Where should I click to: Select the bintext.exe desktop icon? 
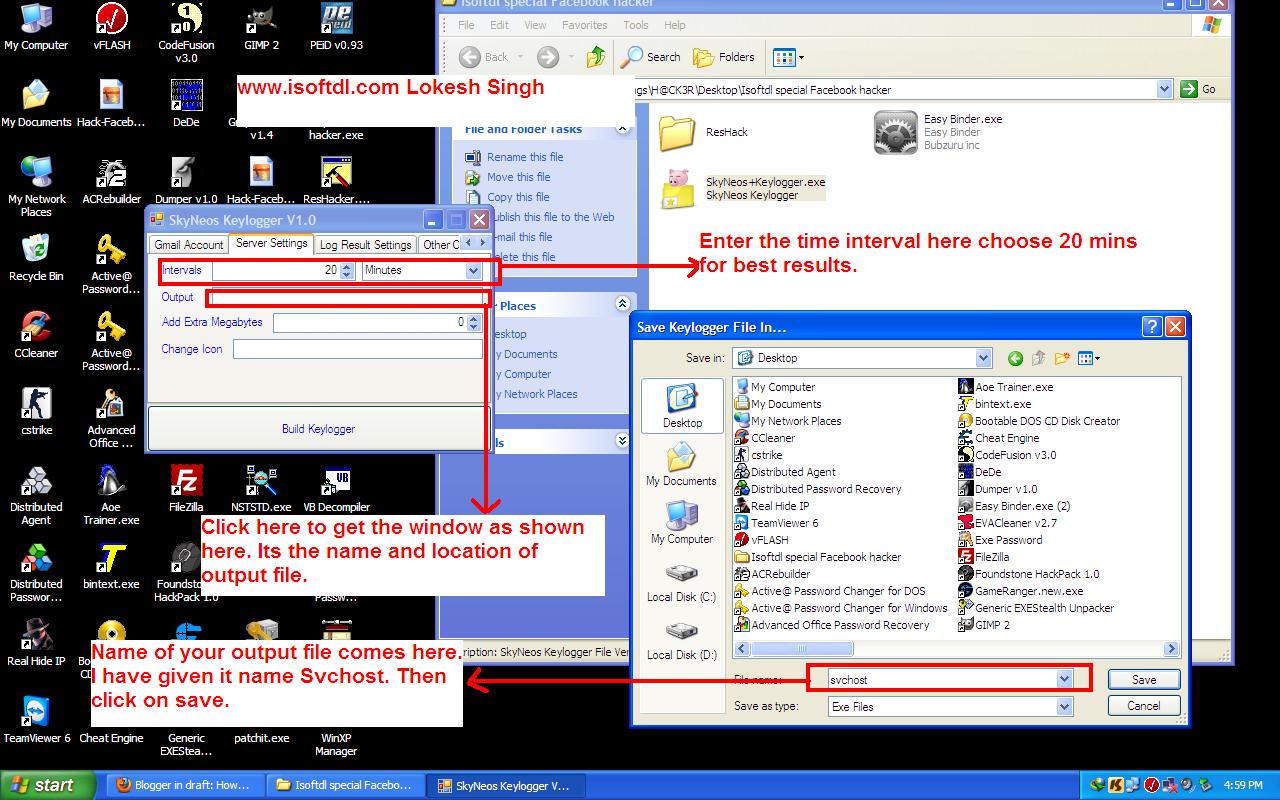point(112,565)
